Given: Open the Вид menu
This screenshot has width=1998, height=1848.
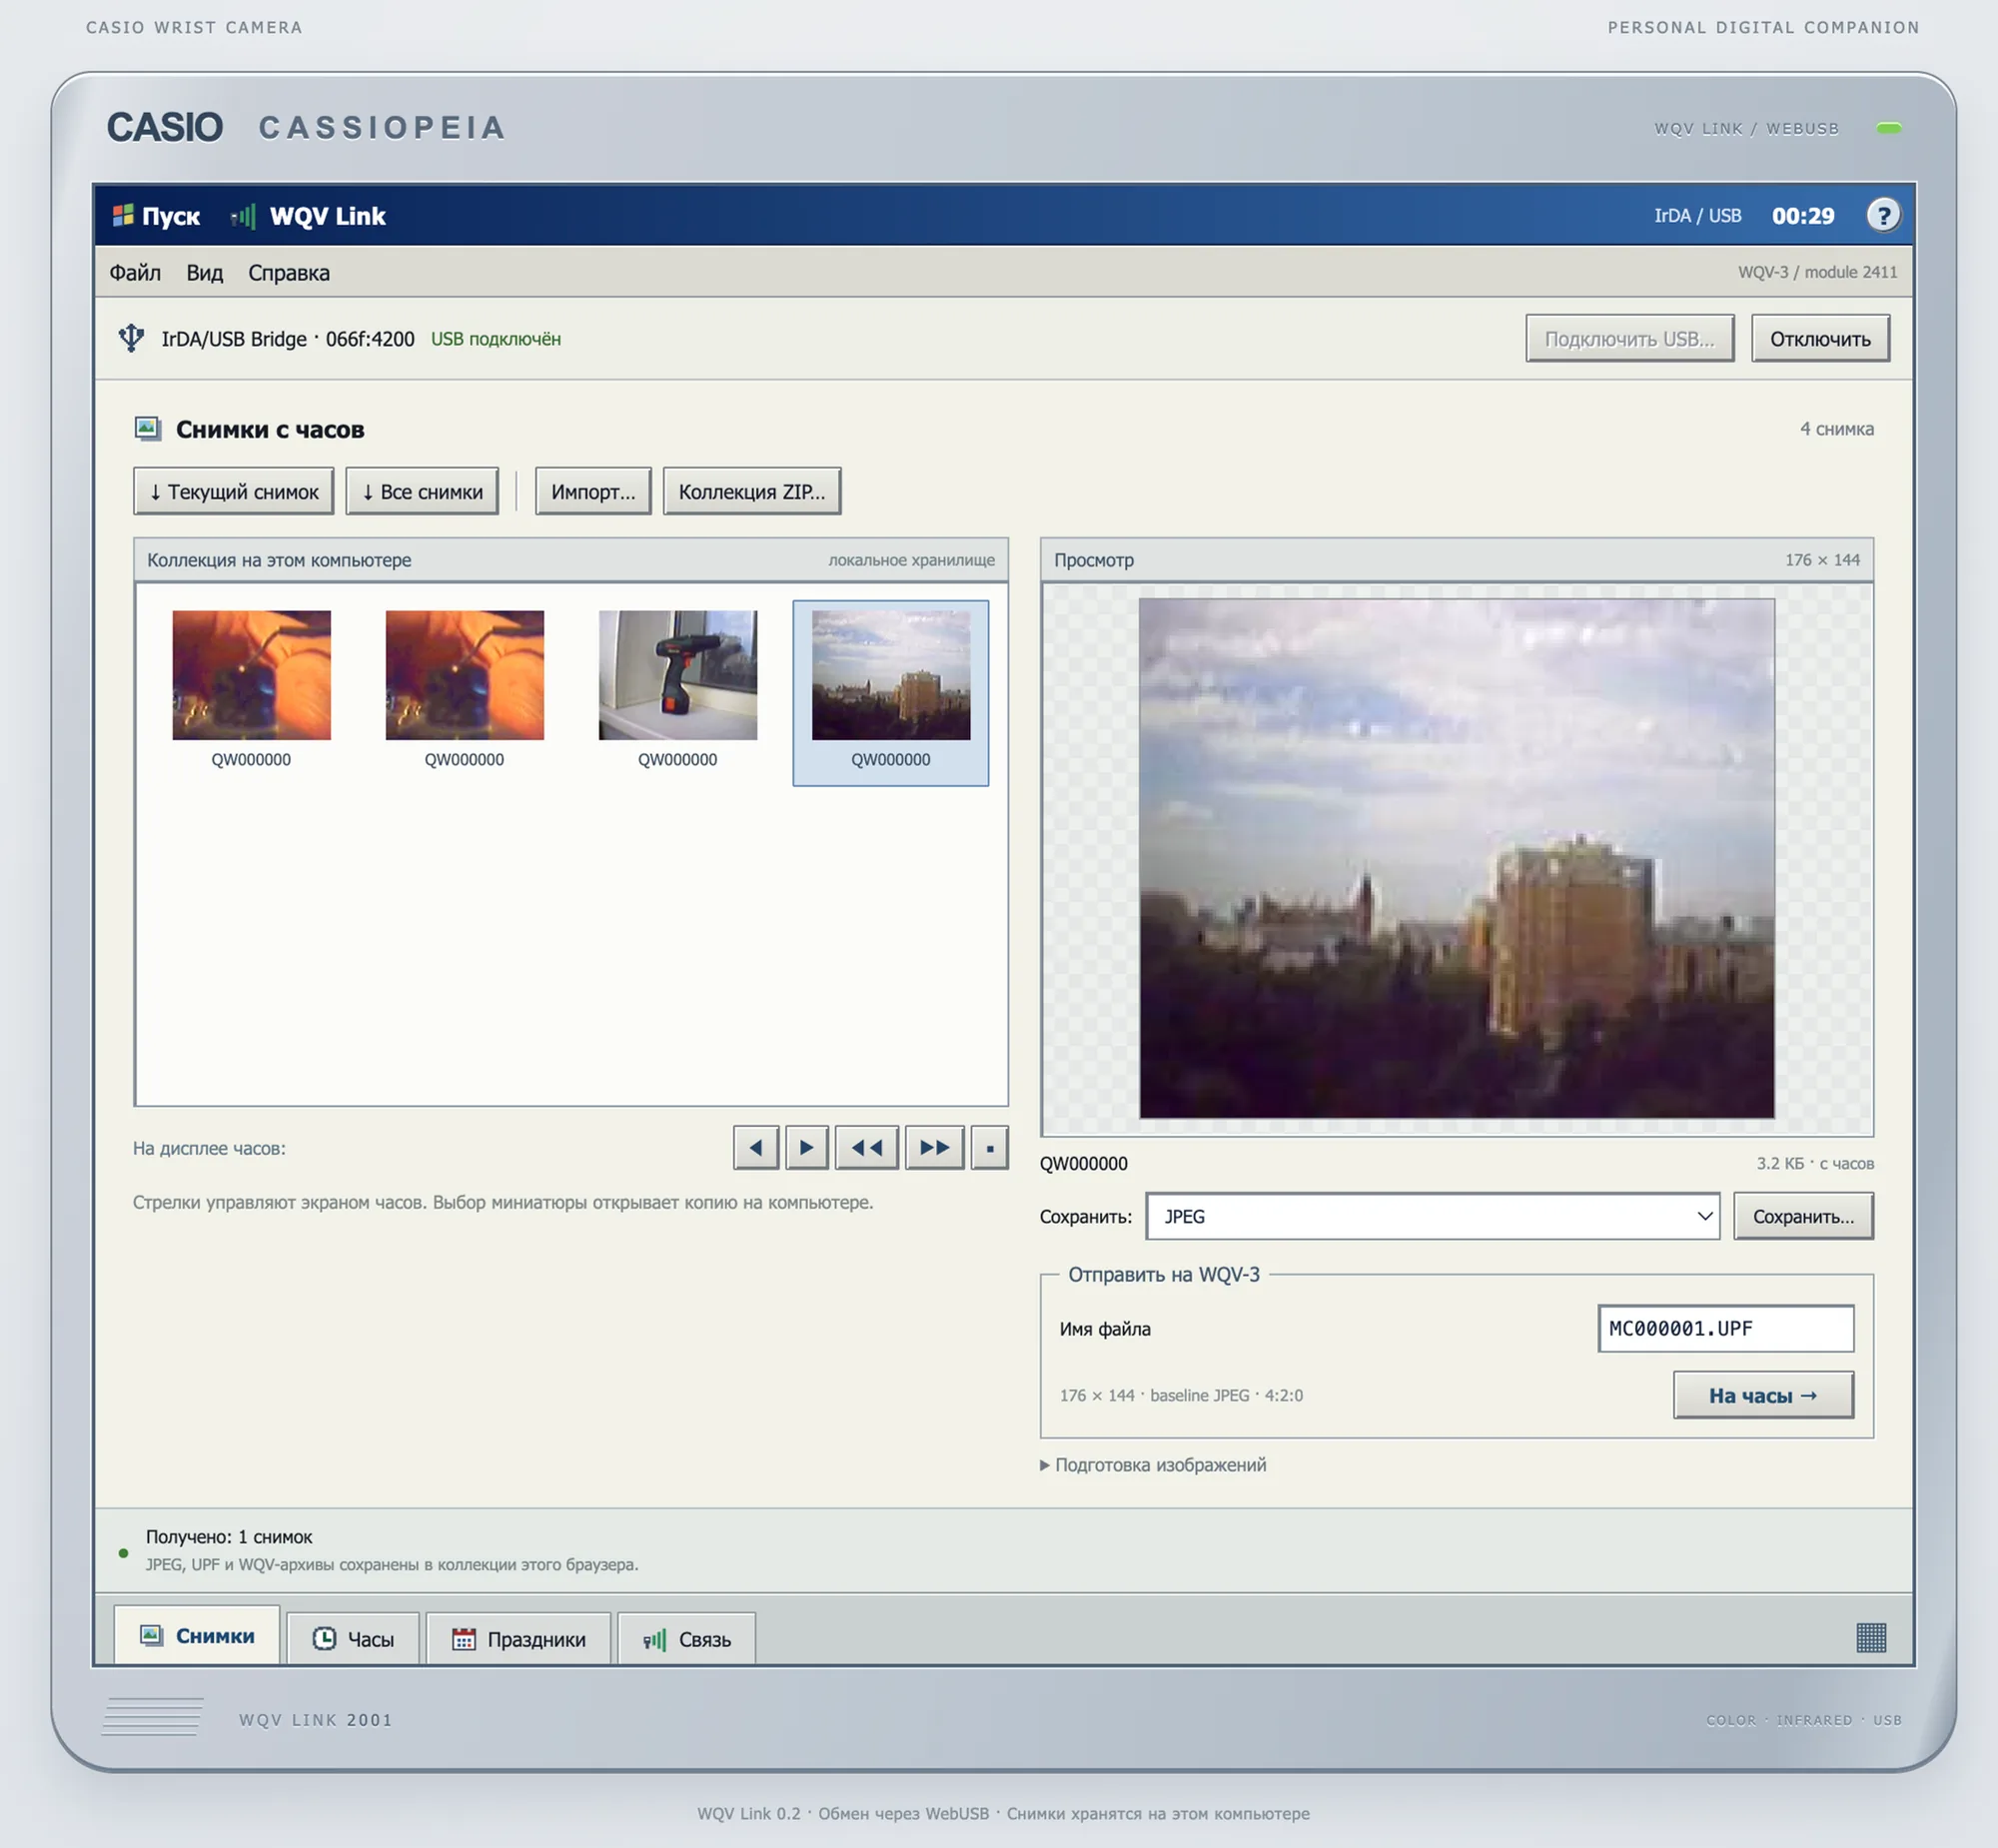Looking at the screenshot, I should pos(204,272).
